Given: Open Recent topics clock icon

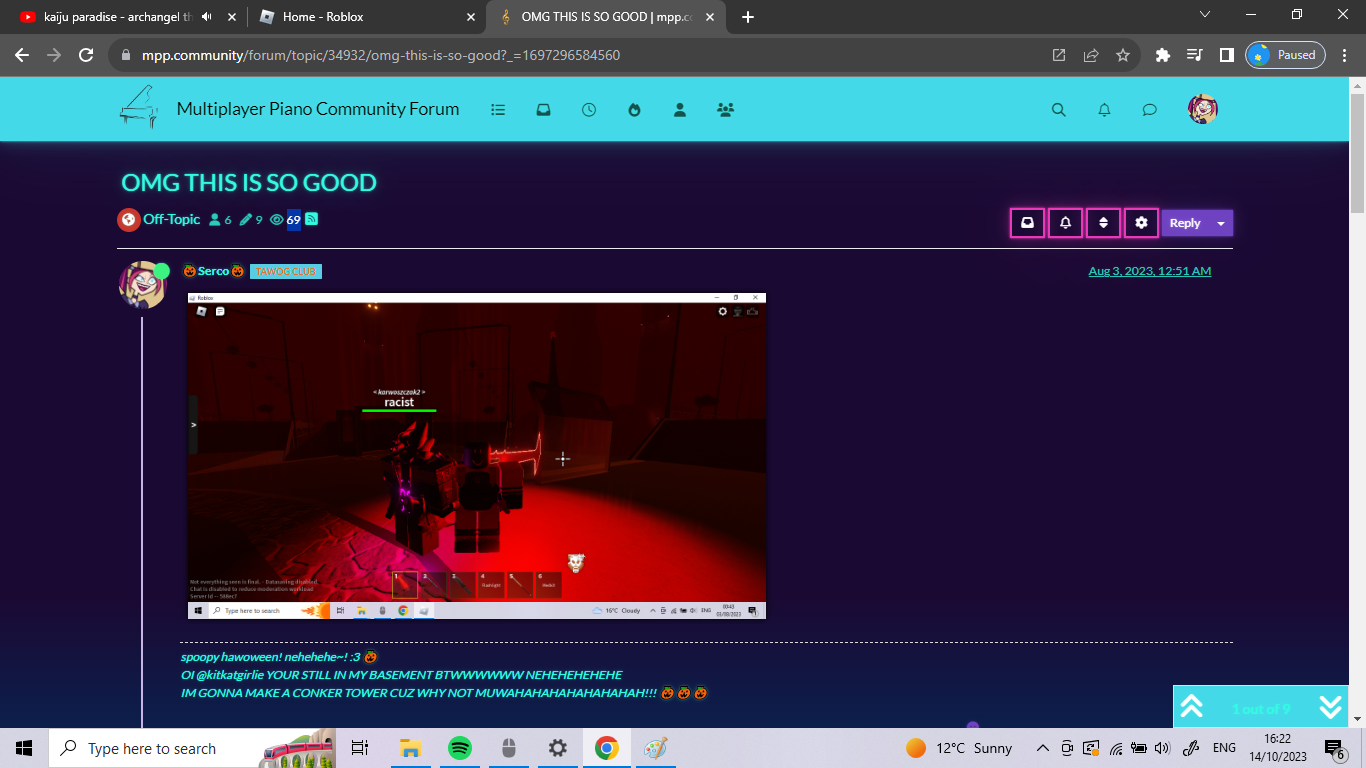Looking at the screenshot, I should coord(589,110).
